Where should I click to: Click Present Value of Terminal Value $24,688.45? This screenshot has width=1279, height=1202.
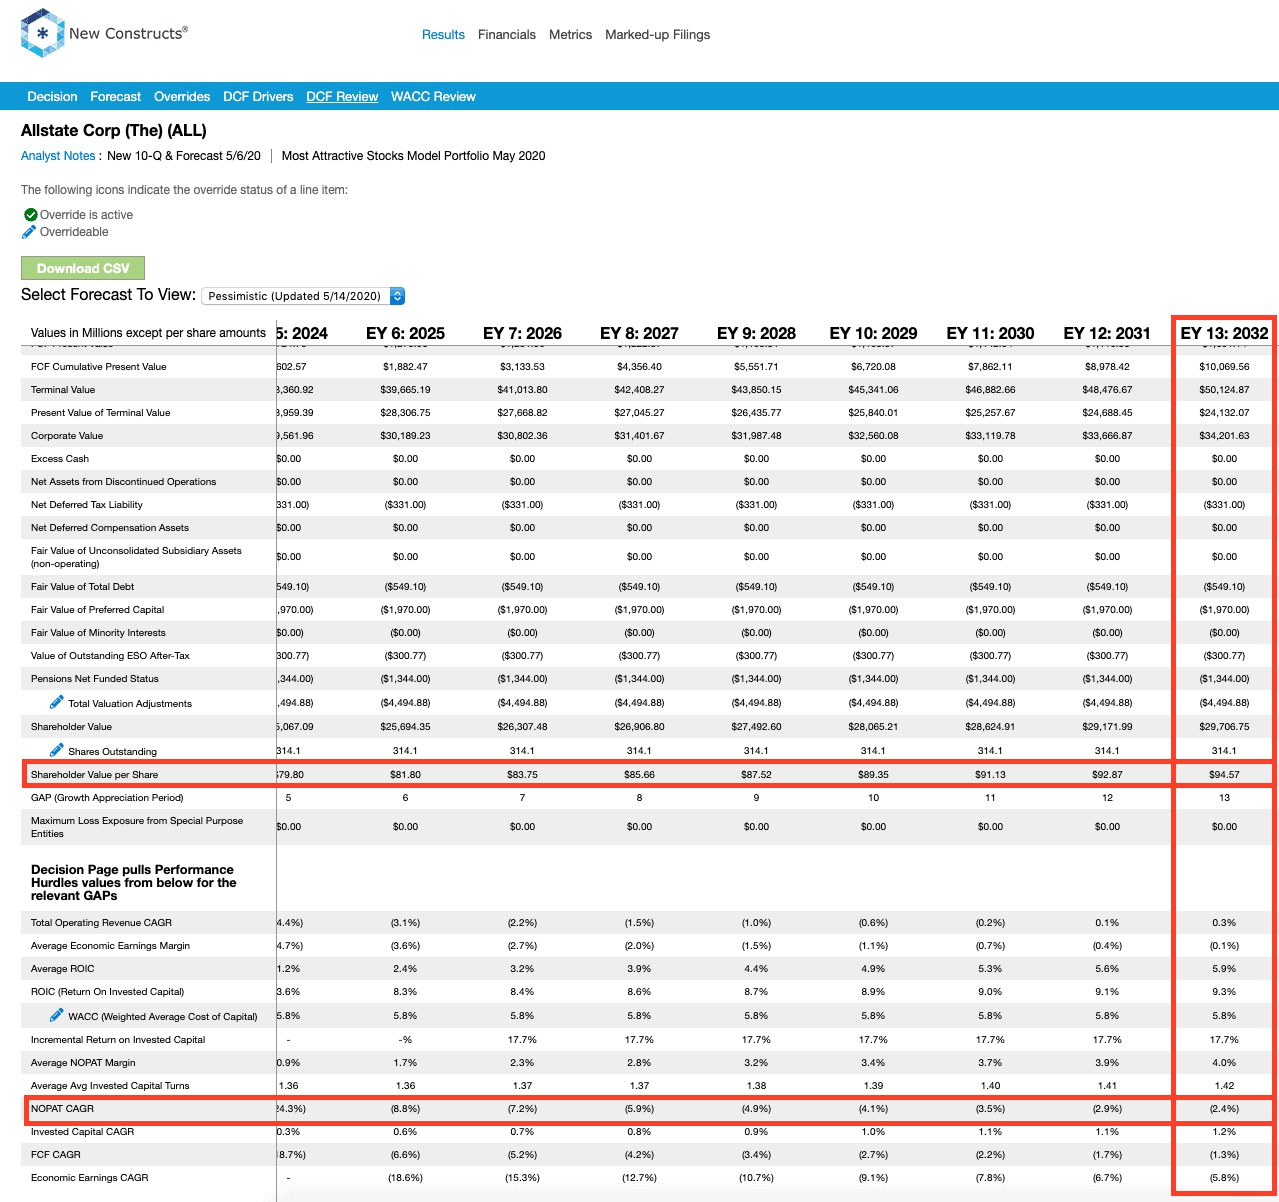click(x=1107, y=413)
